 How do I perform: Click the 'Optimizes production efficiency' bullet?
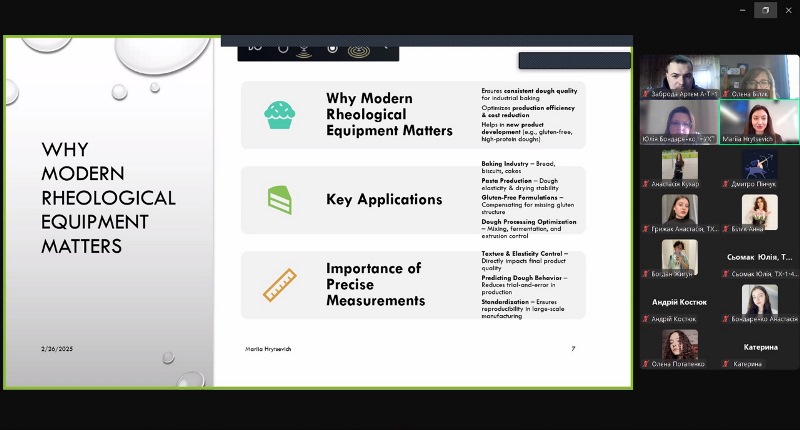(x=528, y=111)
